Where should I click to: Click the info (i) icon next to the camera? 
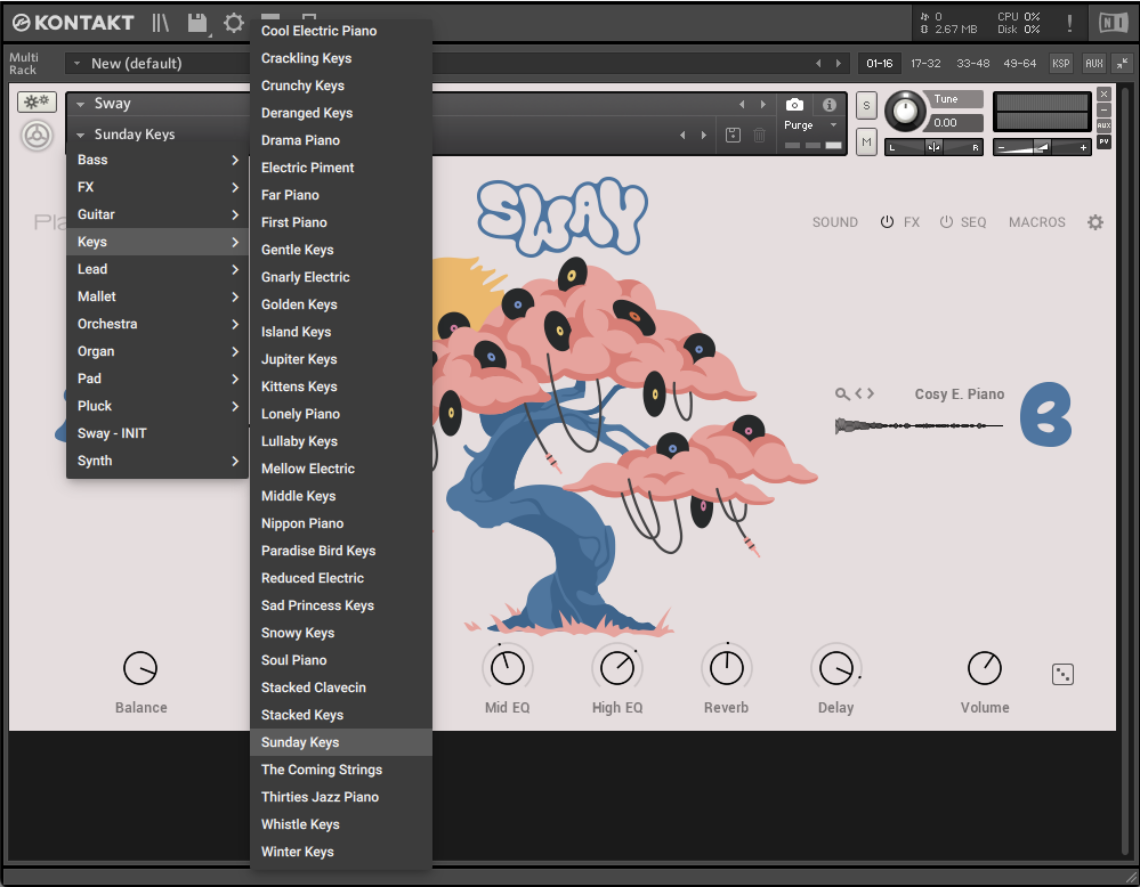click(830, 104)
